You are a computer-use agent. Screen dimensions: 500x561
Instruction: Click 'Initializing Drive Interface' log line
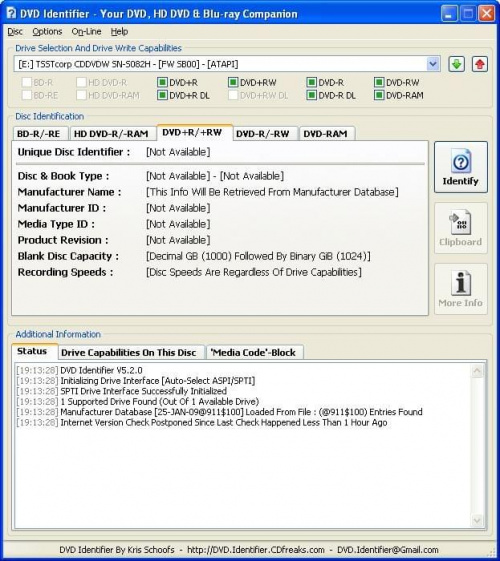click(x=136, y=381)
